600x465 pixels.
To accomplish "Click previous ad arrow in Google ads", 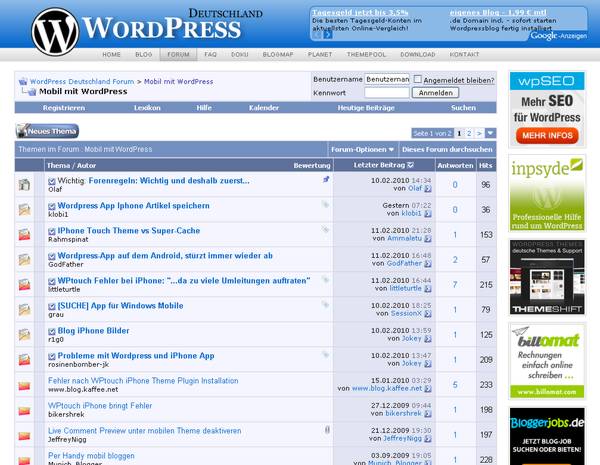I will (318, 34).
